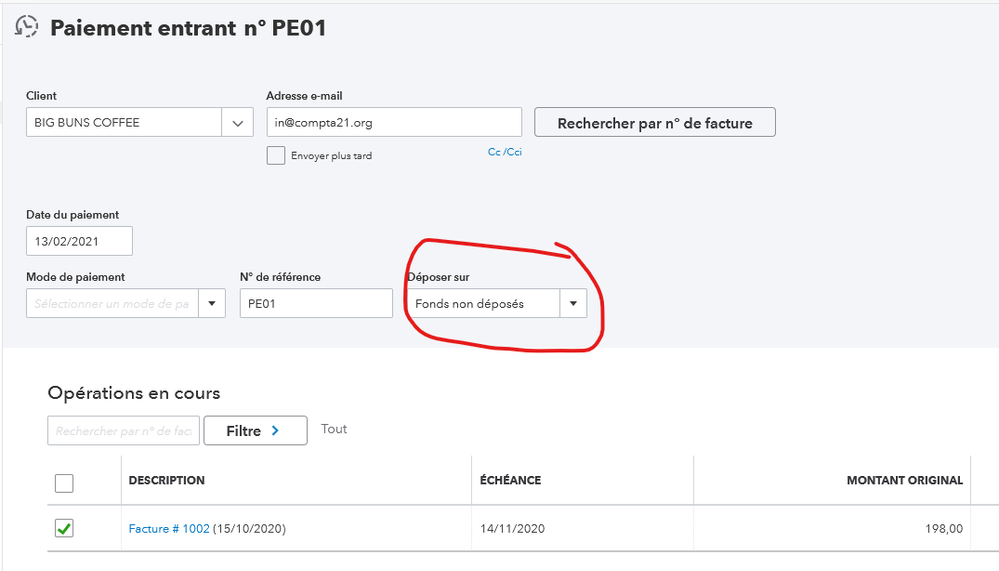The image size is (999, 571).
Task: Click the 14/11/2020 due date cell
Action: pos(512,528)
